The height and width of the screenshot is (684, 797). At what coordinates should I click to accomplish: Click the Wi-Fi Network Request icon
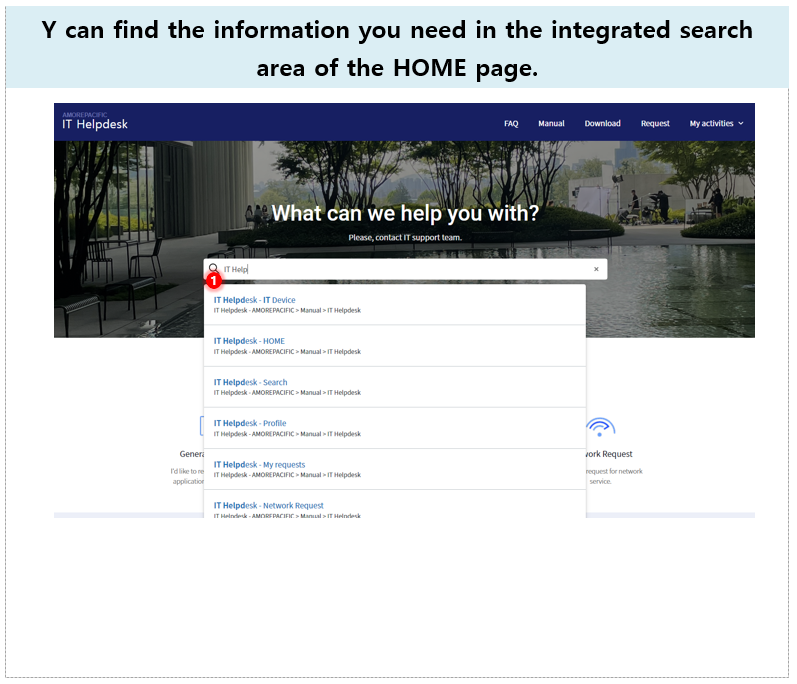tap(600, 427)
